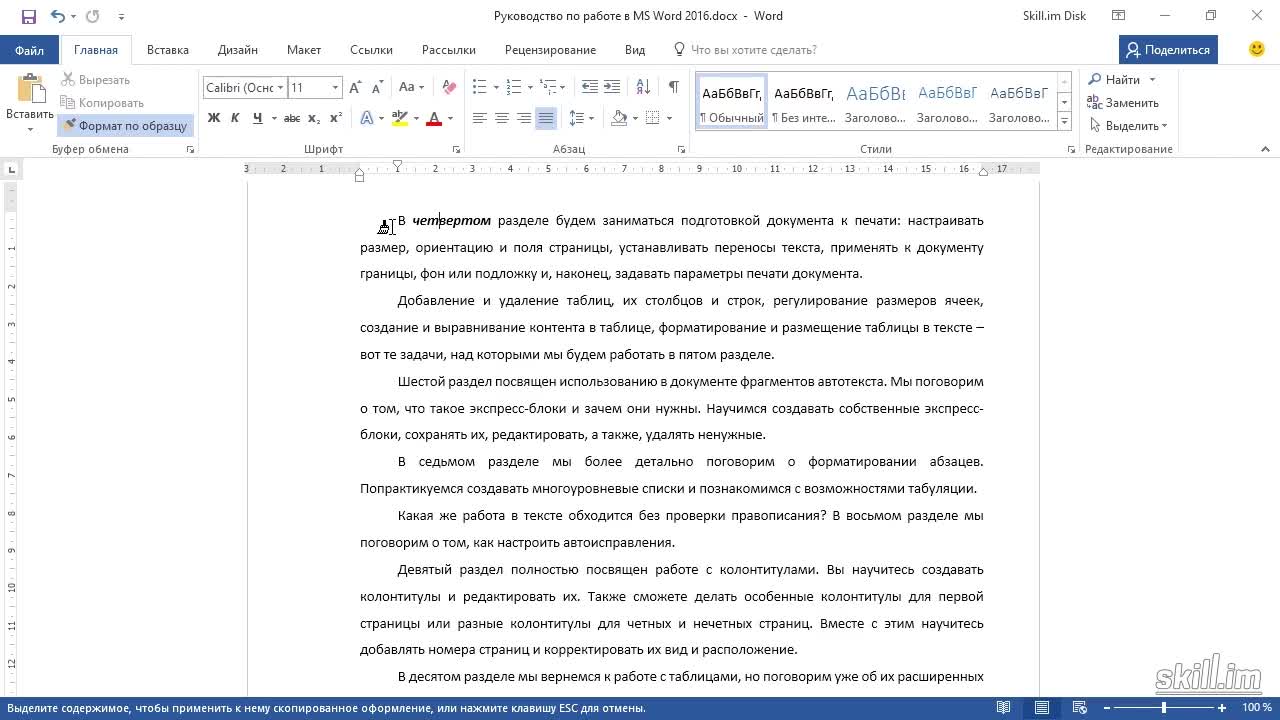Screen dimensions: 1280x720
Task: Open the Quick Access Toolbar customize arrow
Action: click(121, 16)
